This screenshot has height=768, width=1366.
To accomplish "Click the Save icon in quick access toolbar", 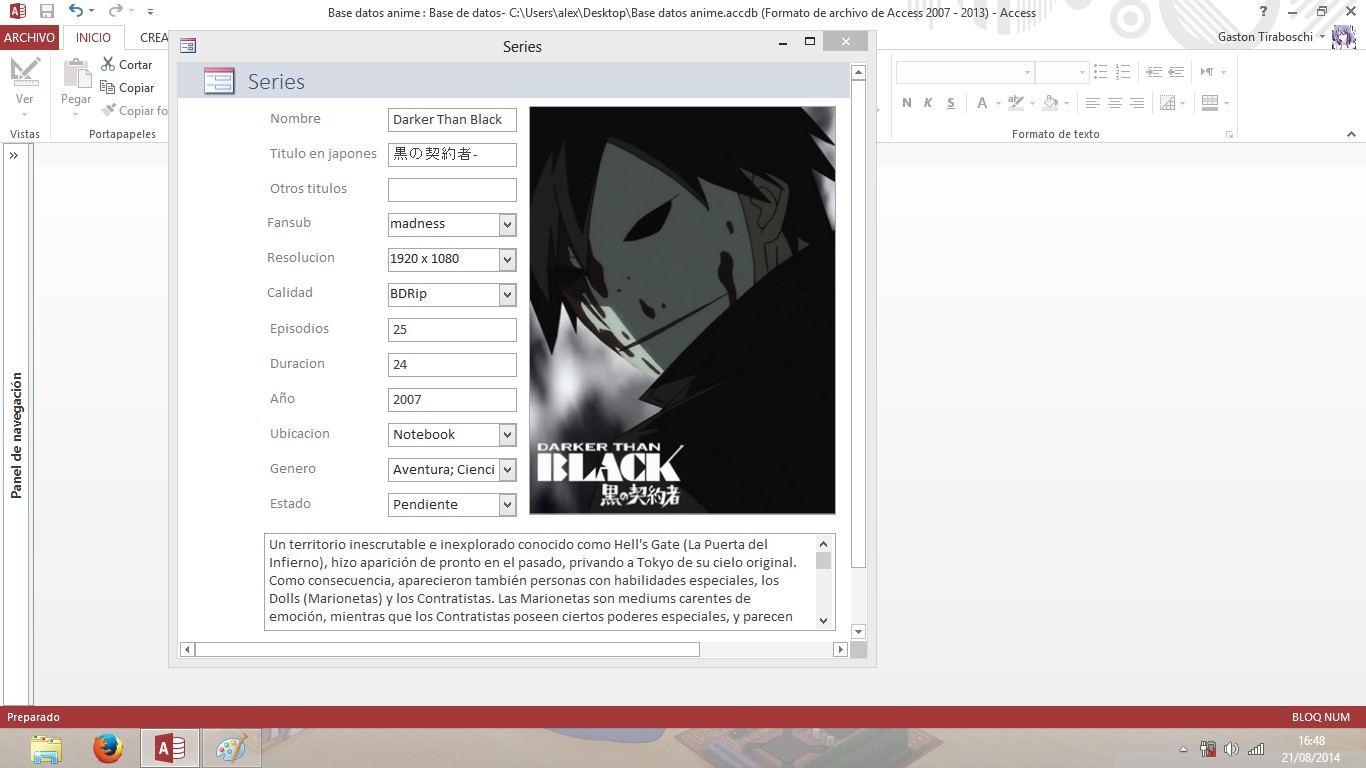I will [x=47, y=11].
